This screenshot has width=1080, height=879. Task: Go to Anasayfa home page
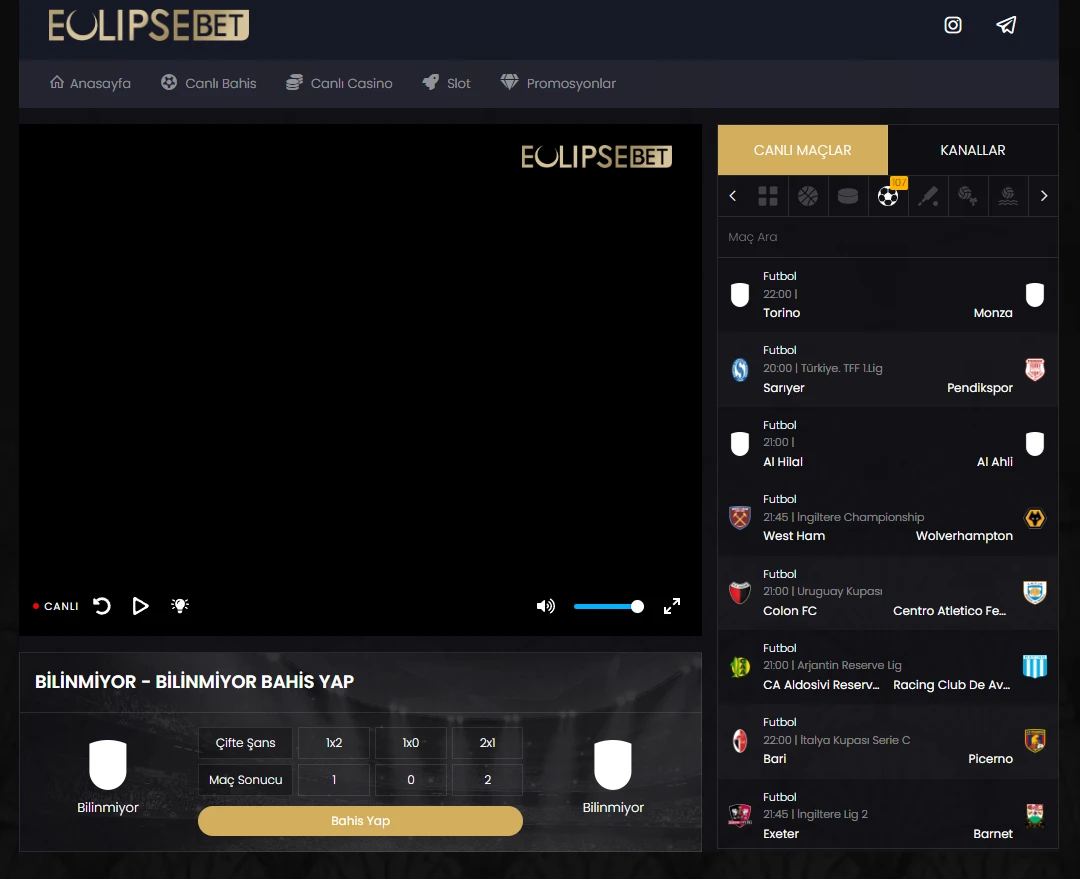pyautogui.click(x=90, y=83)
